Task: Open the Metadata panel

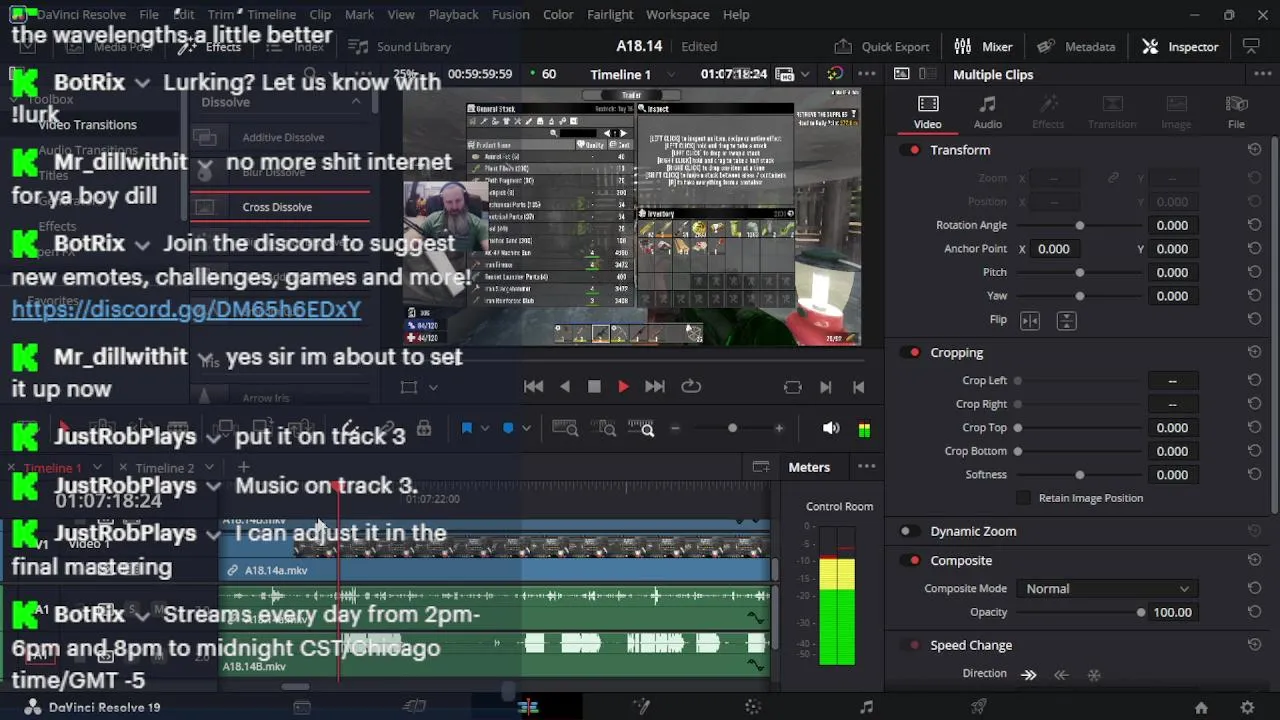Action: point(1076,46)
